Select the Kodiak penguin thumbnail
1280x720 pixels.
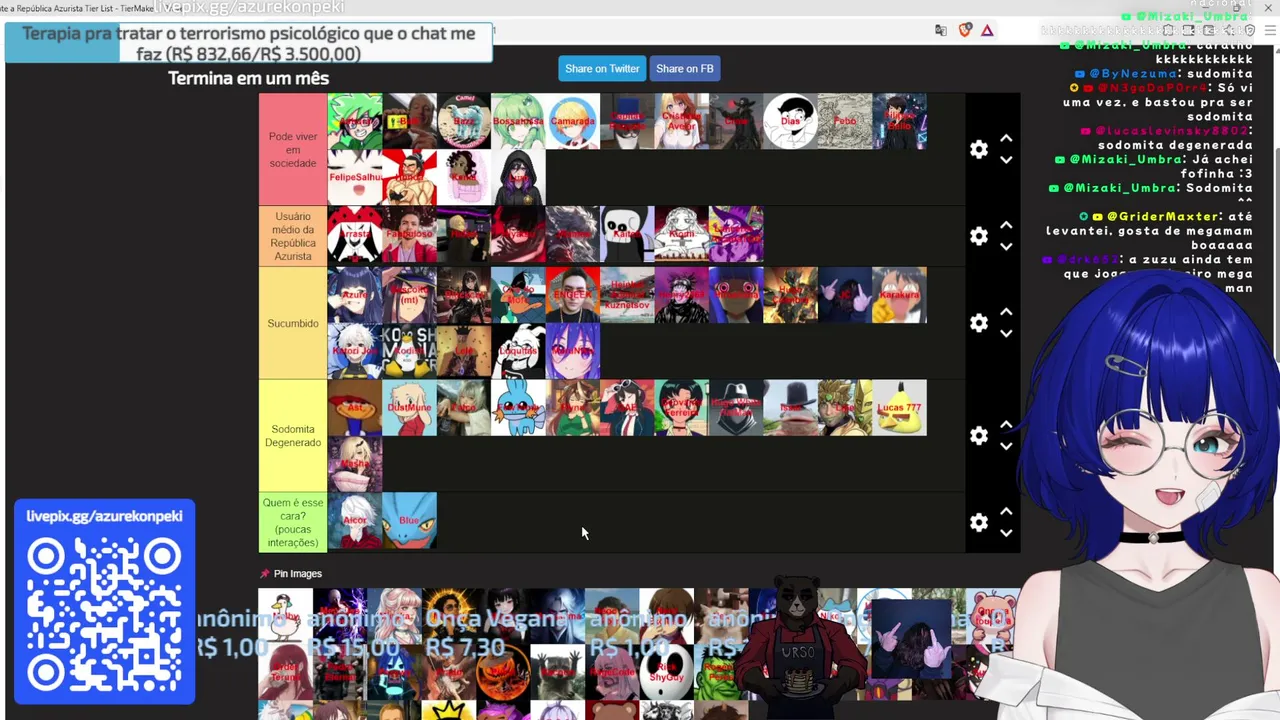coord(409,351)
